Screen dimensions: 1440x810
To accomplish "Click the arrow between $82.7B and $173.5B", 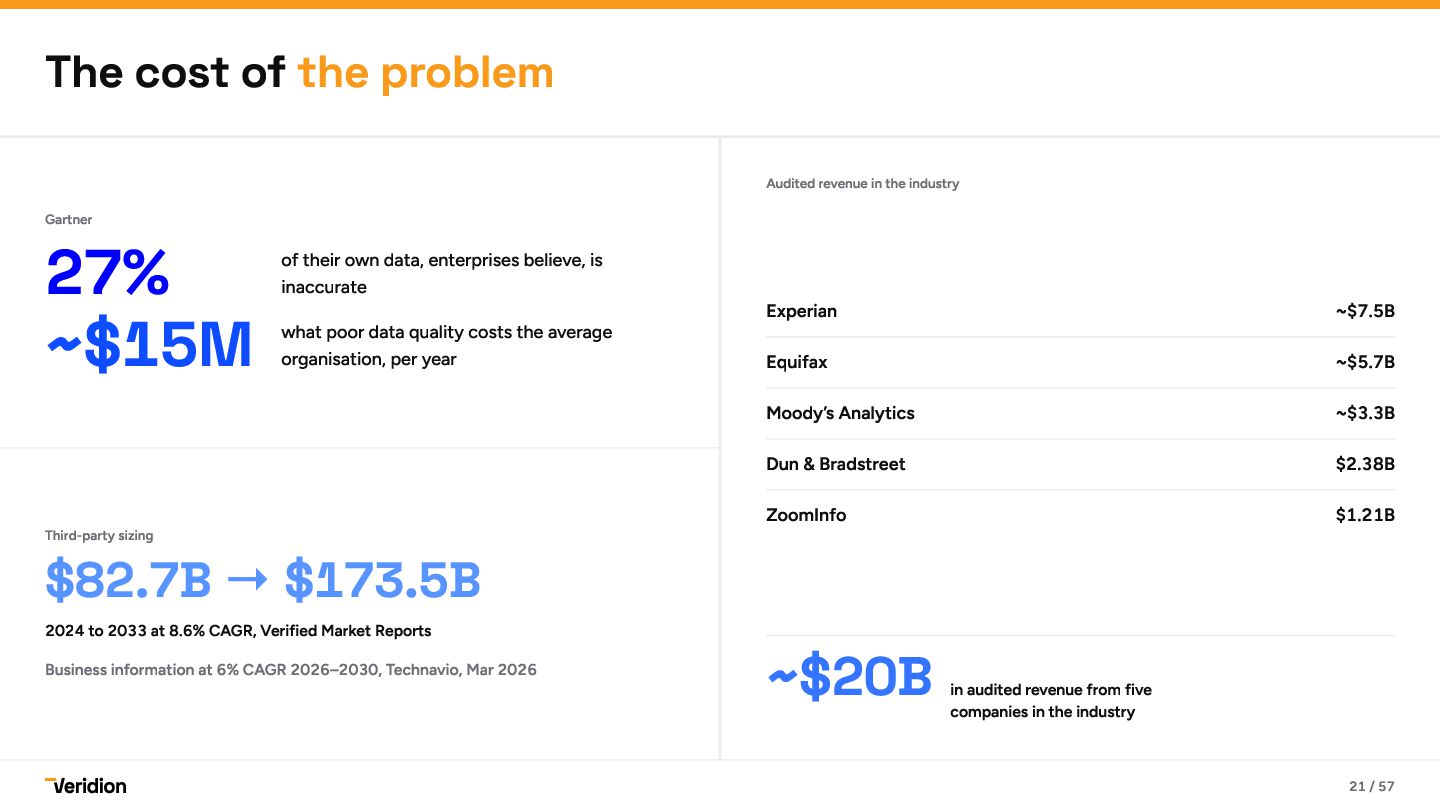I will coord(248,580).
